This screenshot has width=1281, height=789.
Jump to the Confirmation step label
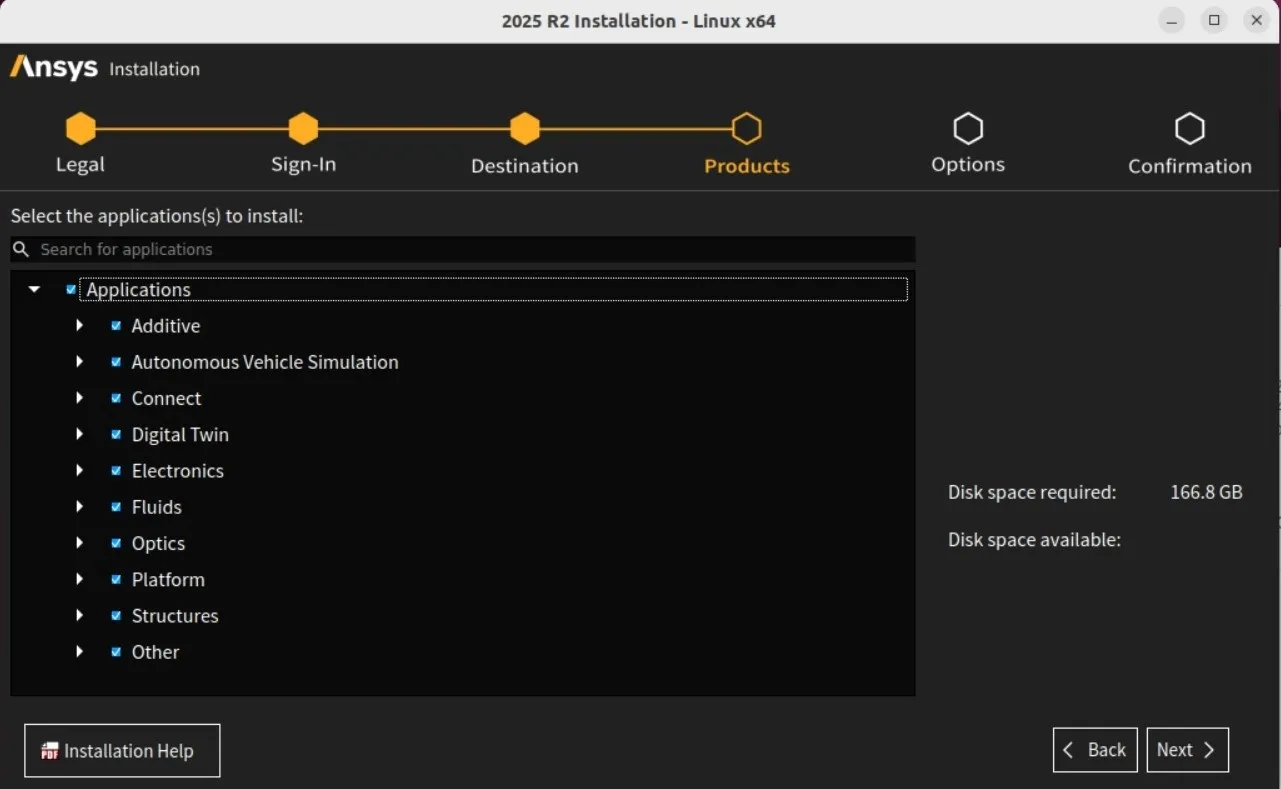click(x=1190, y=166)
